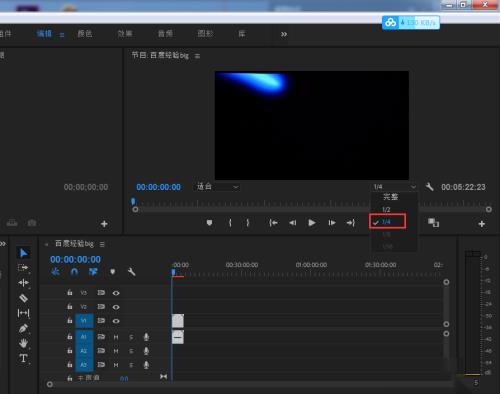This screenshot has height=394, width=500.
Task: Toggle V2 track output eye
Action: point(116,307)
